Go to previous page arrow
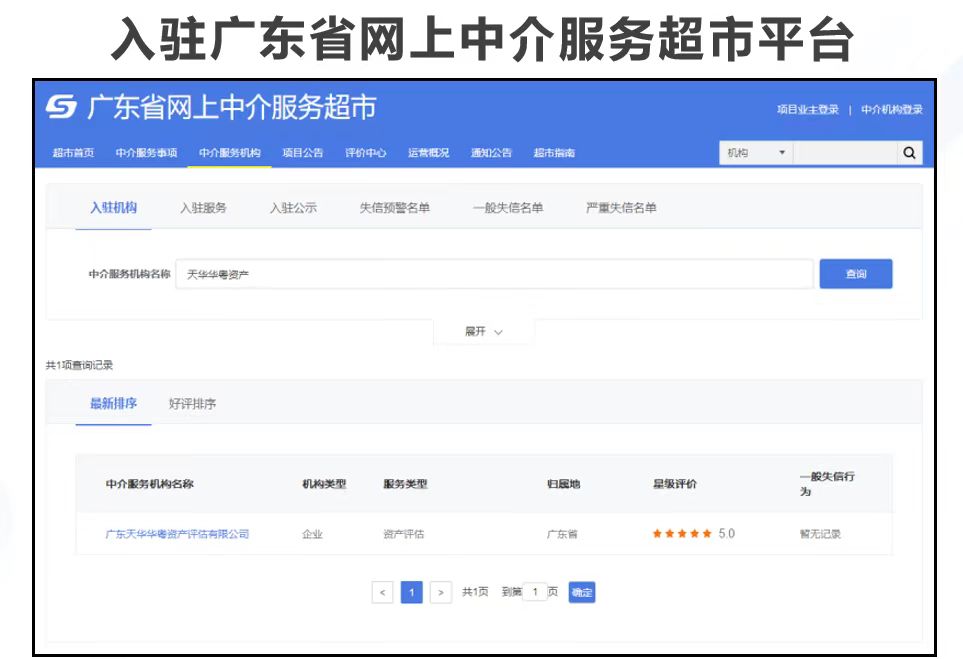This screenshot has width=963, height=659. click(x=381, y=592)
